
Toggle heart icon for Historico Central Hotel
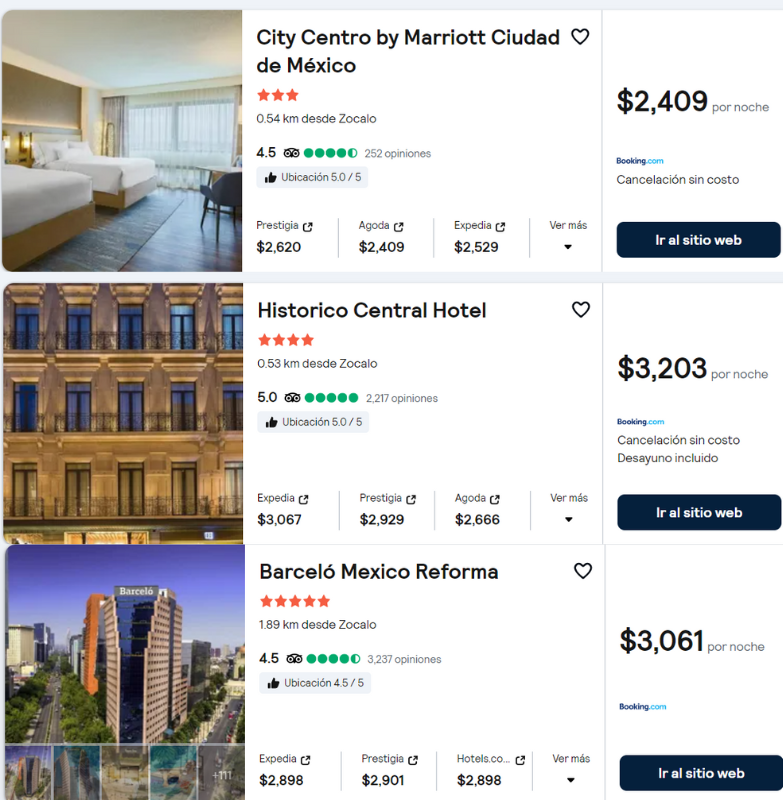point(580,310)
